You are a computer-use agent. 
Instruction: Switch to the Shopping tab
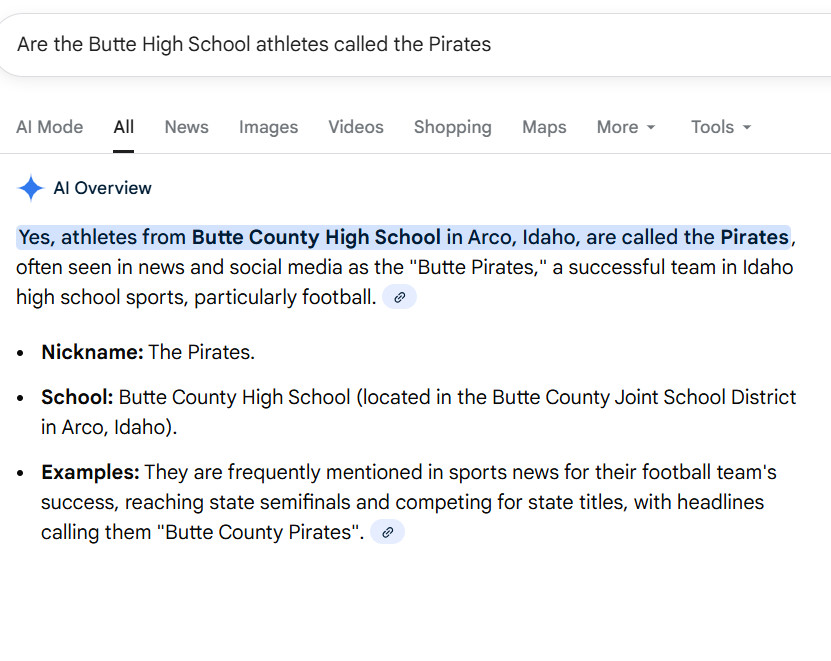pos(452,127)
